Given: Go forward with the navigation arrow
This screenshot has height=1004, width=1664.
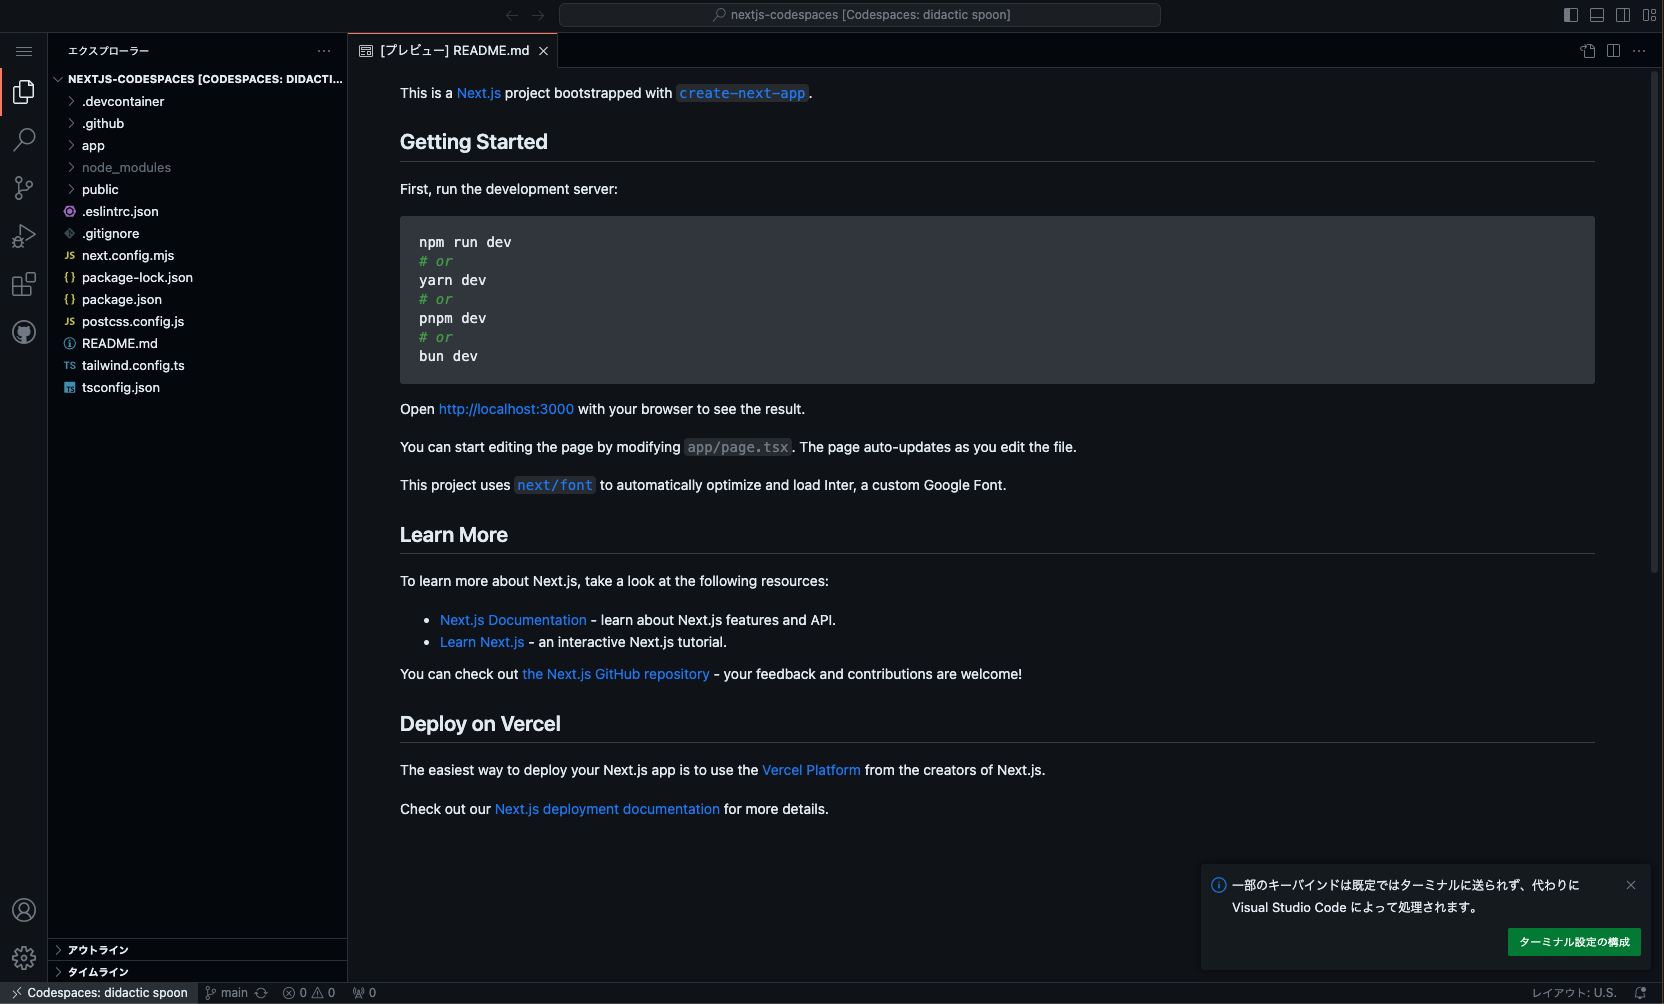Looking at the screenshot, I should 538,15.
